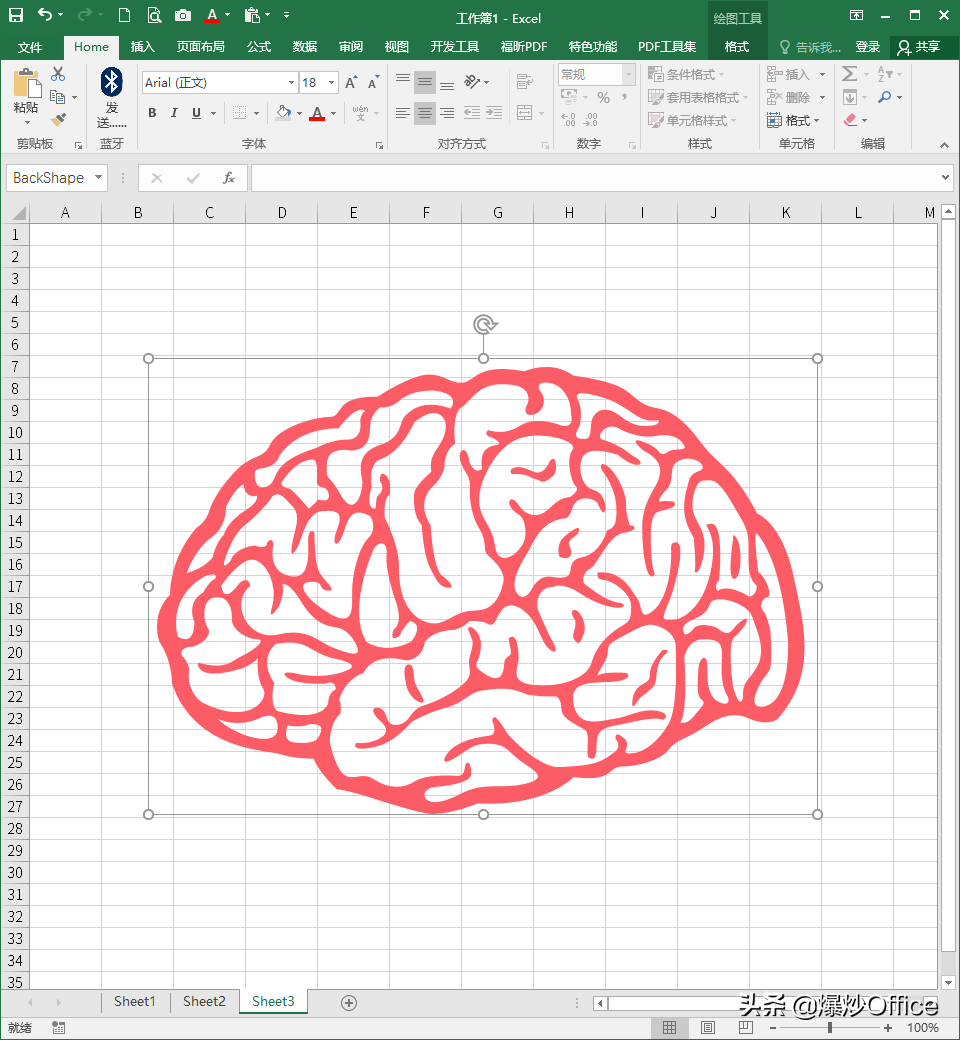Click the Format Painter brush icon
The height and width of the screenshot is (1040, 960).
58,119
